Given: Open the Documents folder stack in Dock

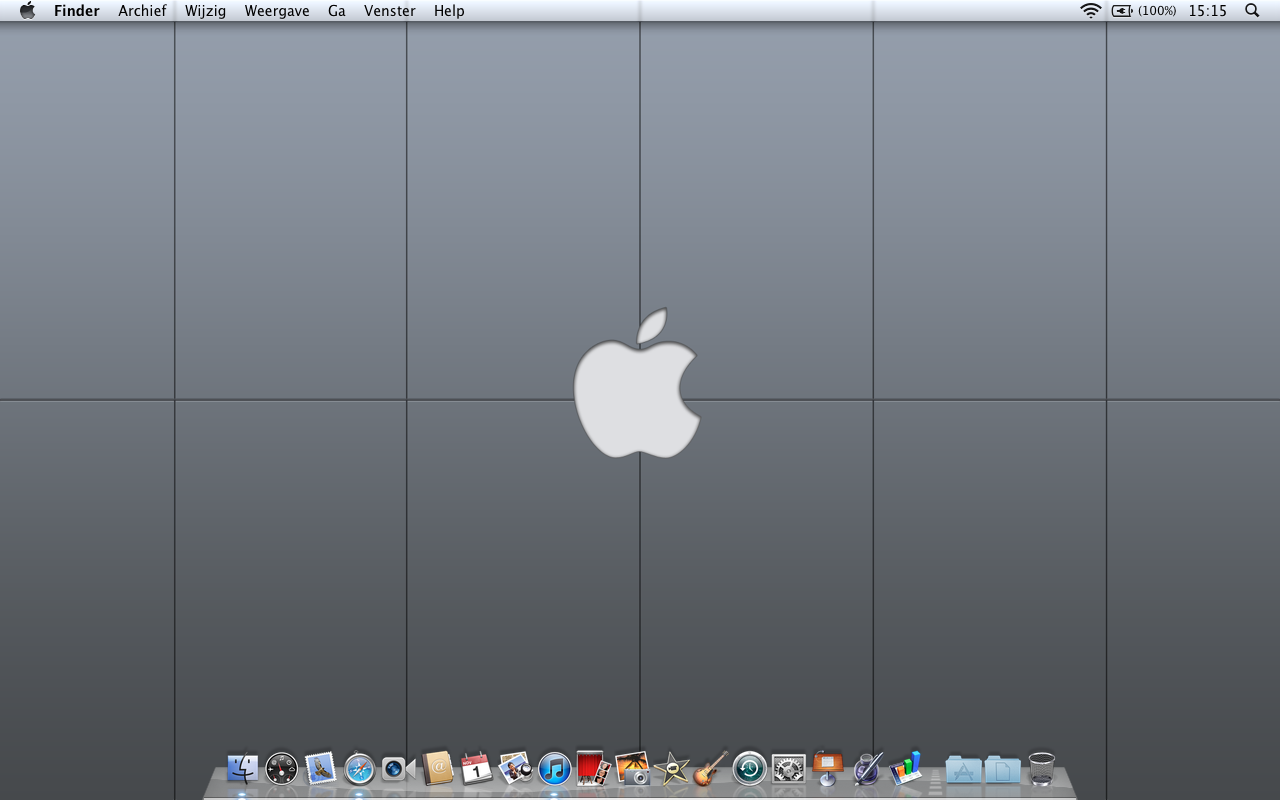Looking at the screenshot, I should pos(1002,768).
